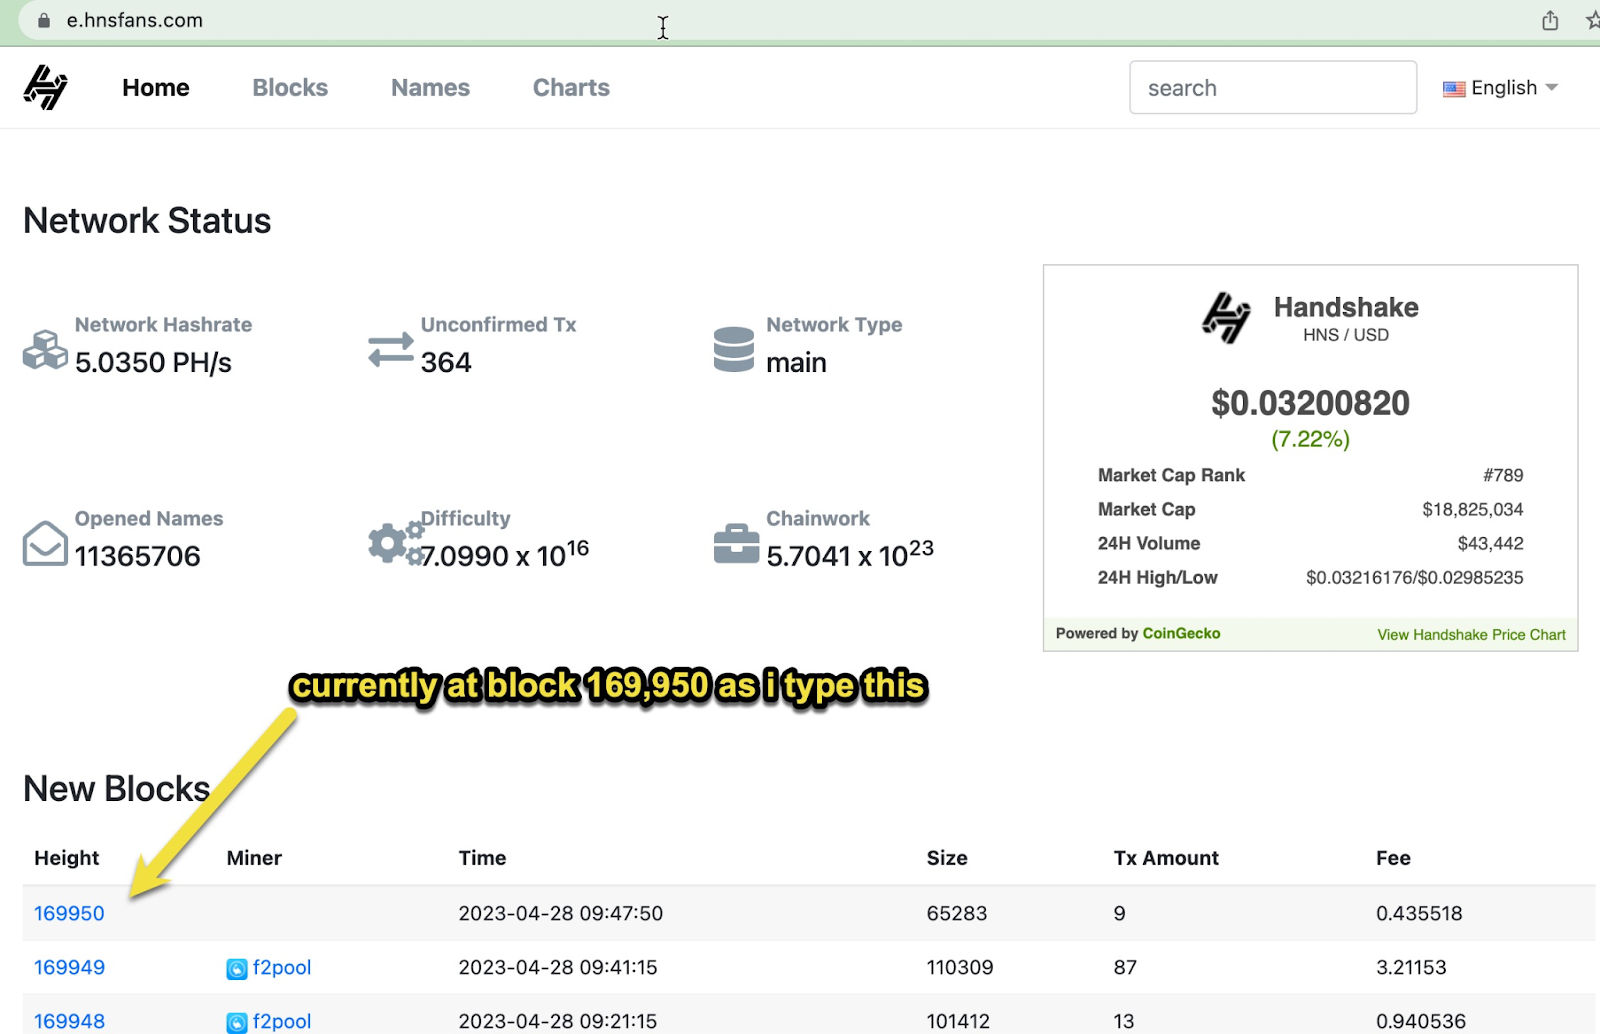Open the Charts navigation item
The height and width of the screenshot is (1034, 1600).
[571, 88]
